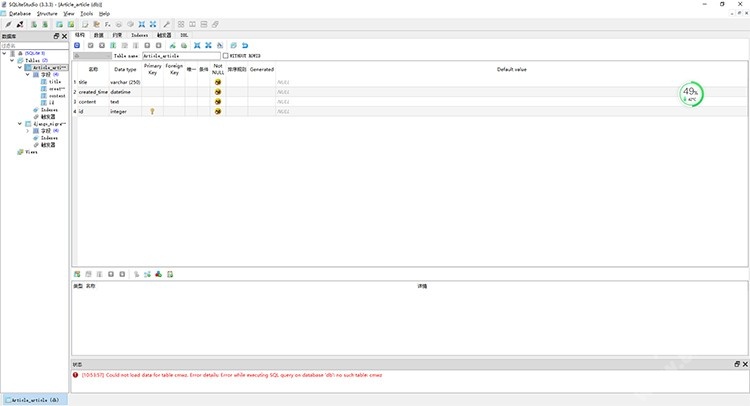Screen dimensions: 750x406
Task: Select the Views node in the tree
Action: coord(31,152)
